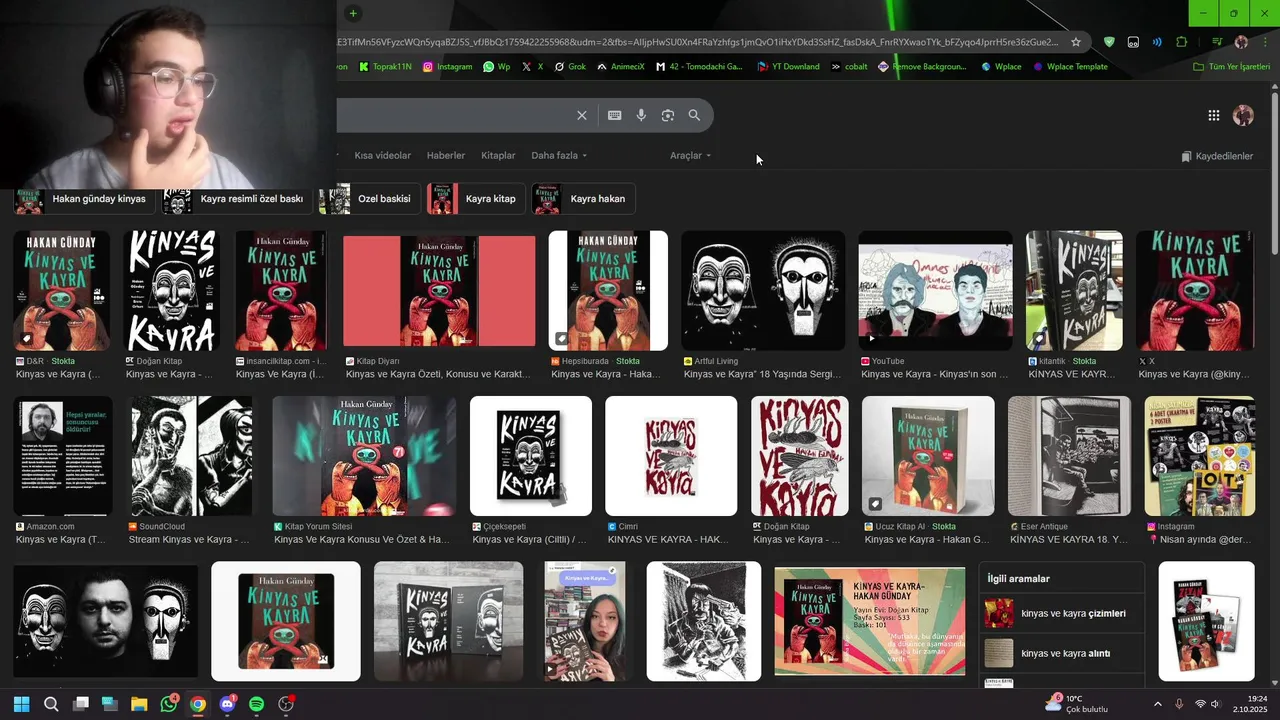
Task: Select the Kayra resimli özel baskı chip
Action: tap(238, 199)
